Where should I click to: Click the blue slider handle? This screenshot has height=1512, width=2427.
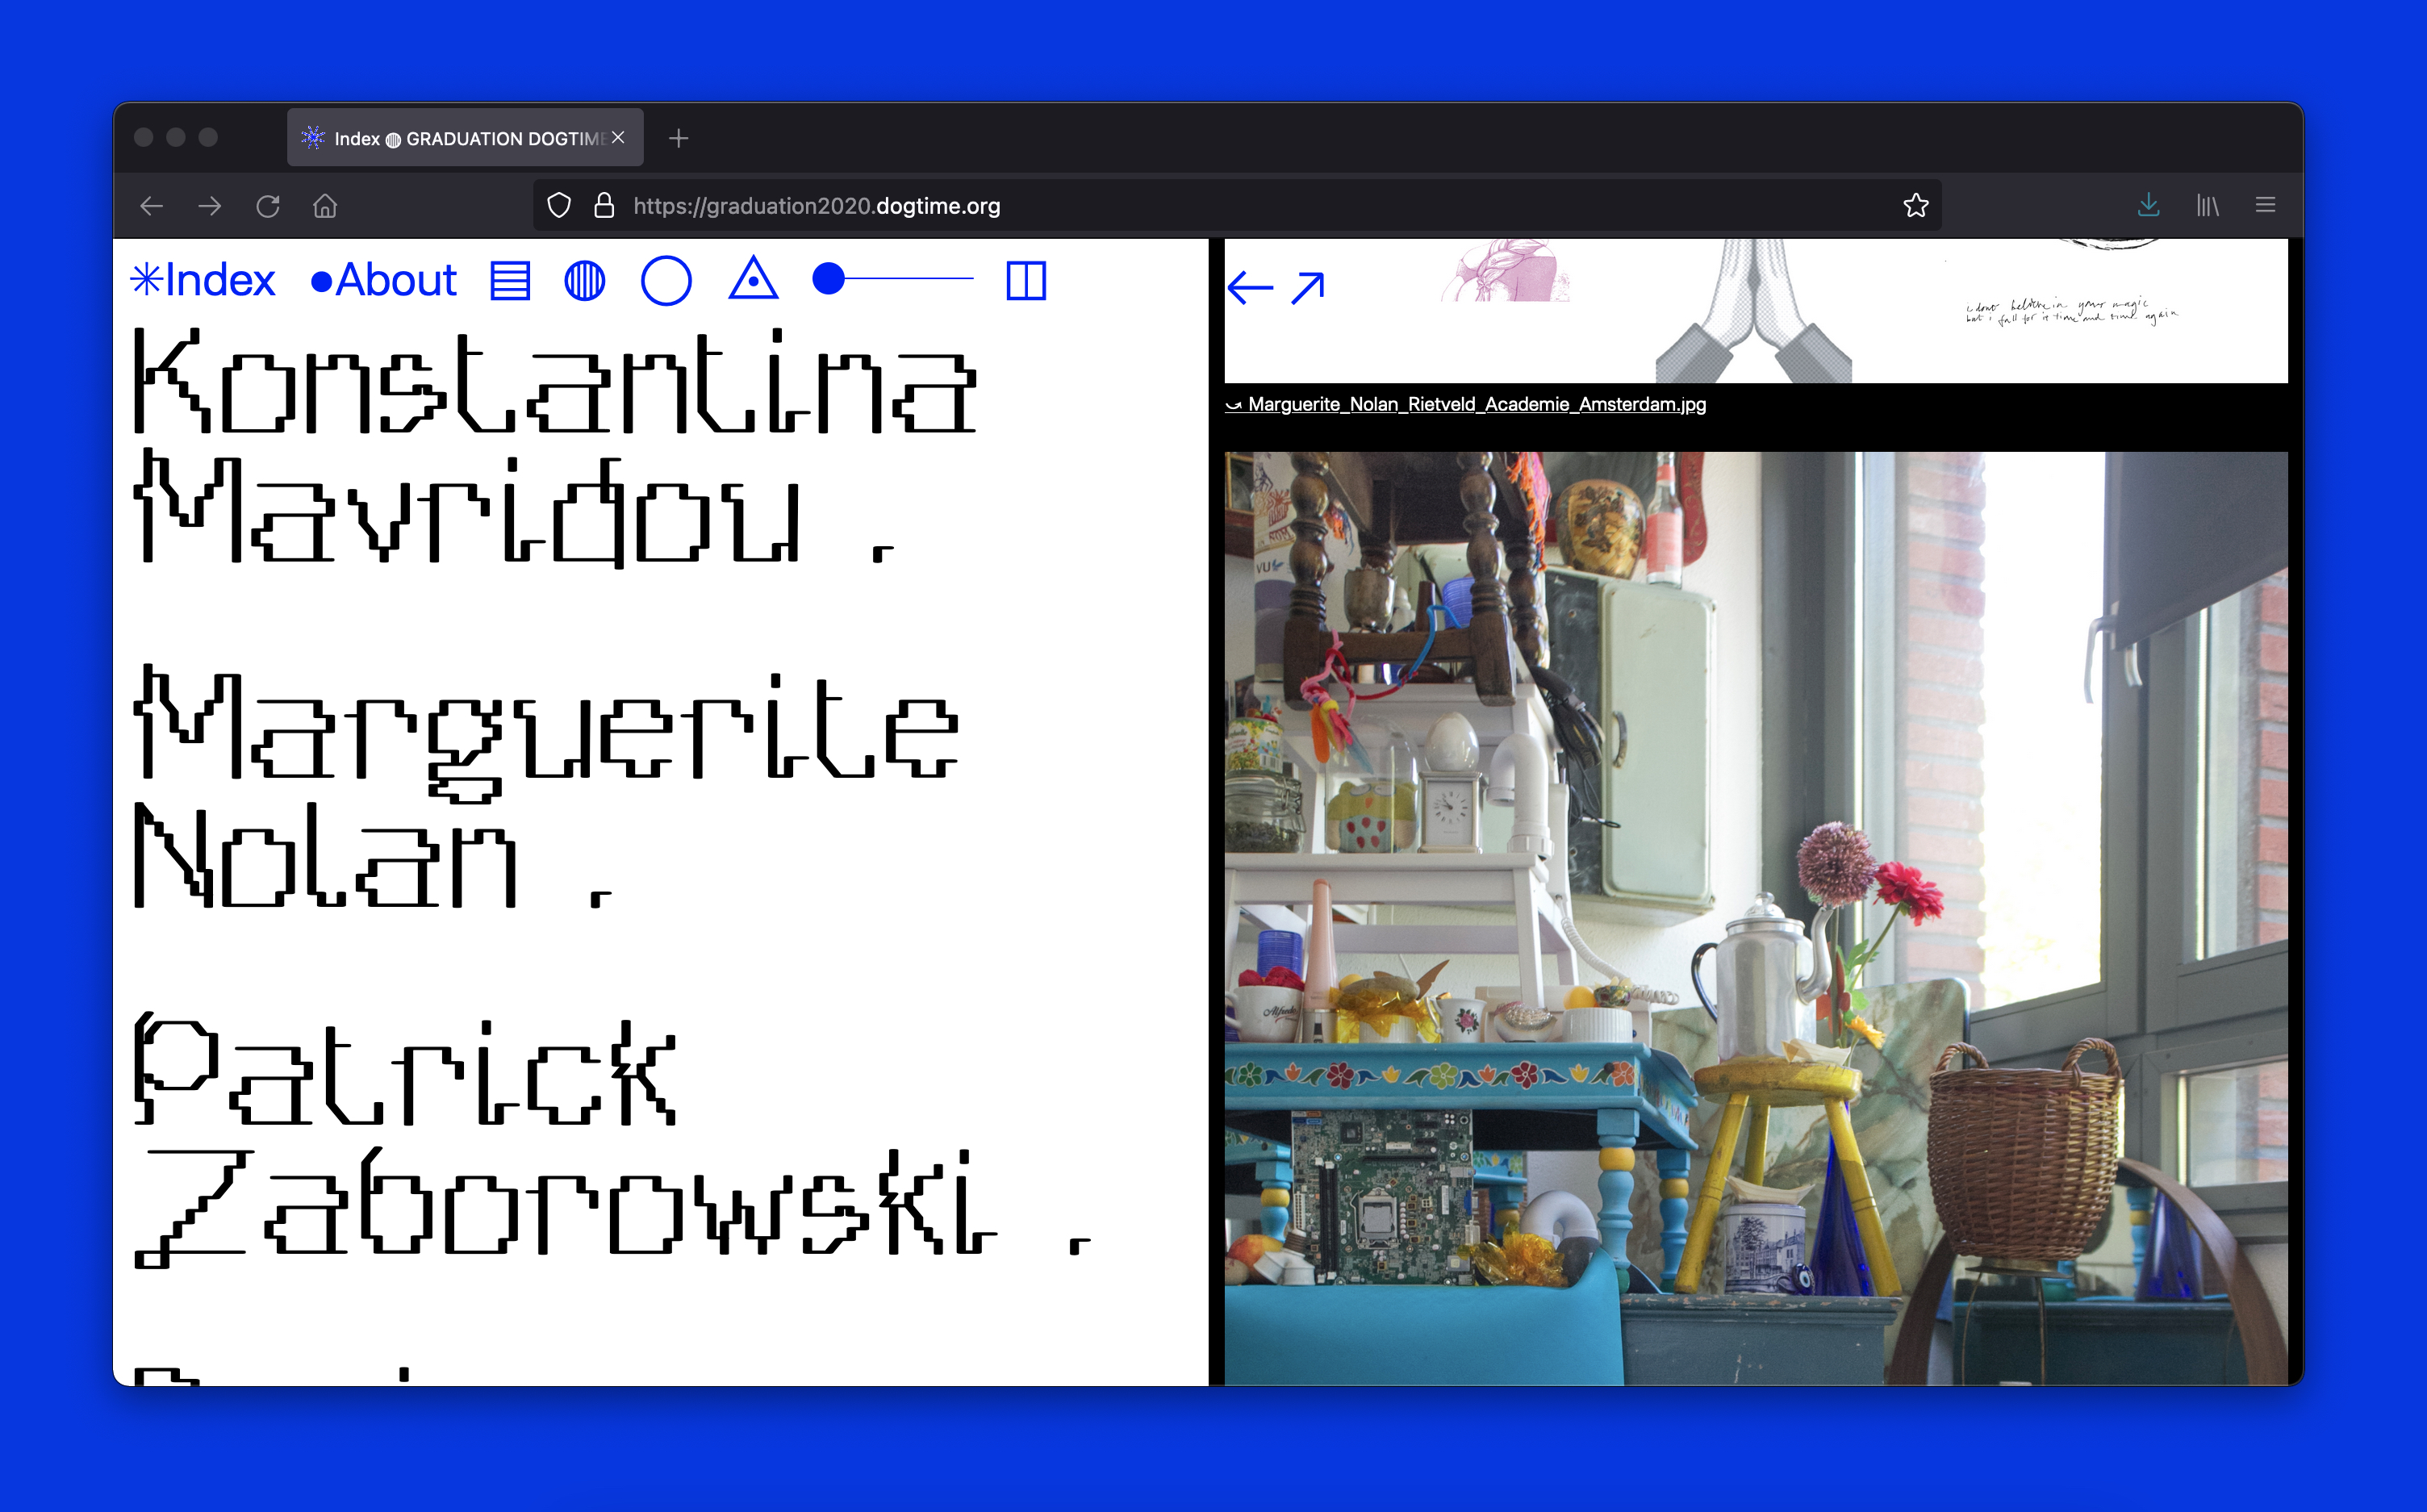(828, 279)
